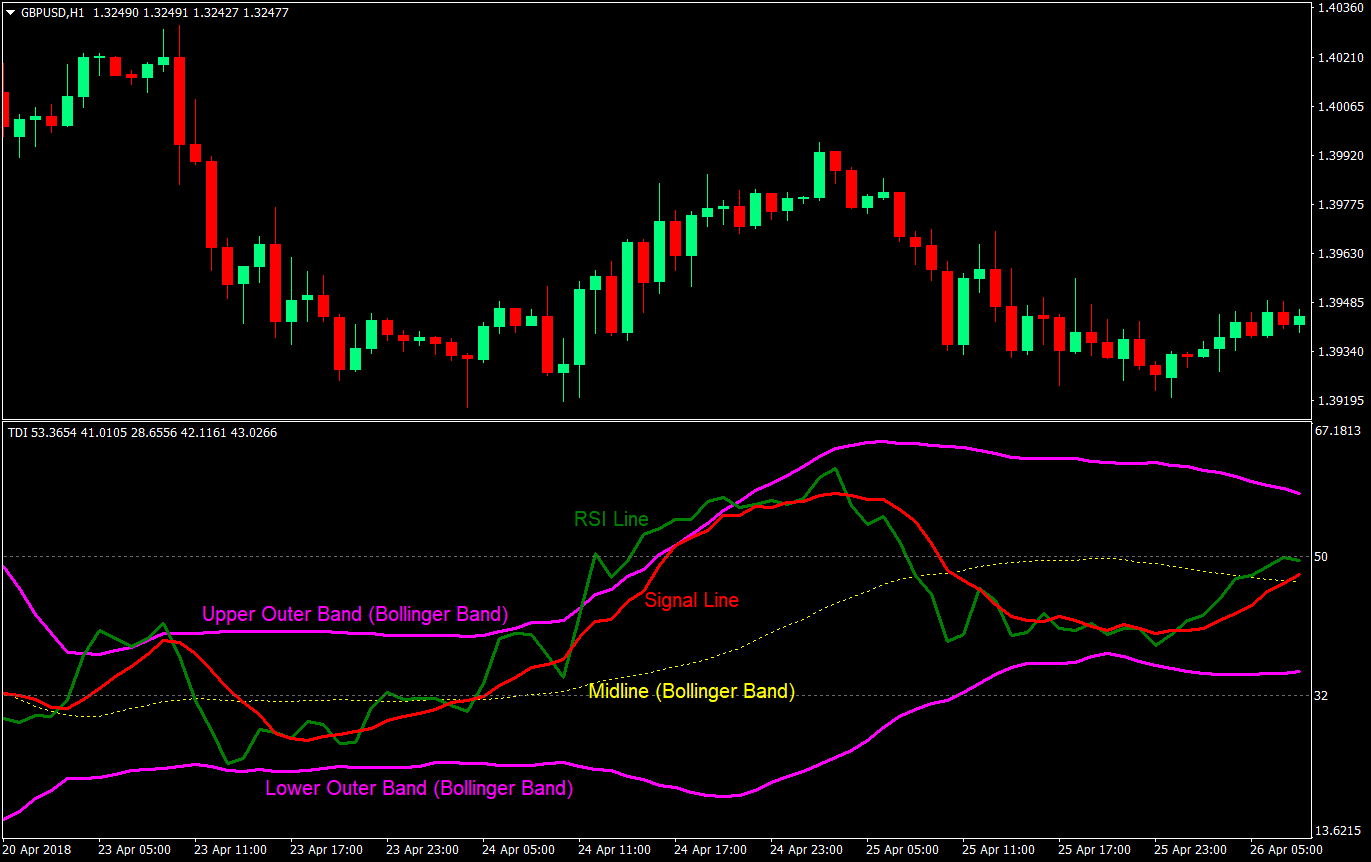The image size is (1371, 862).
Task: Select the Signal Line red label
Action: pyautogui.click(x=692, y=600)
